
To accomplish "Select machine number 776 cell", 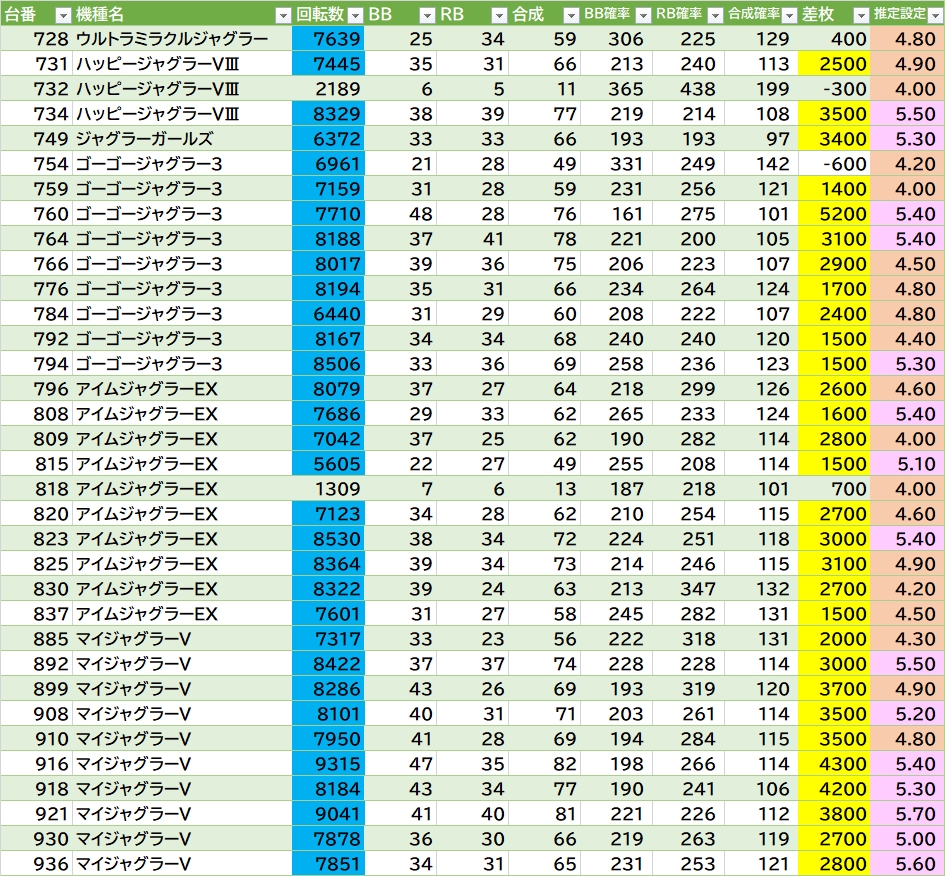I will point(36,289).
